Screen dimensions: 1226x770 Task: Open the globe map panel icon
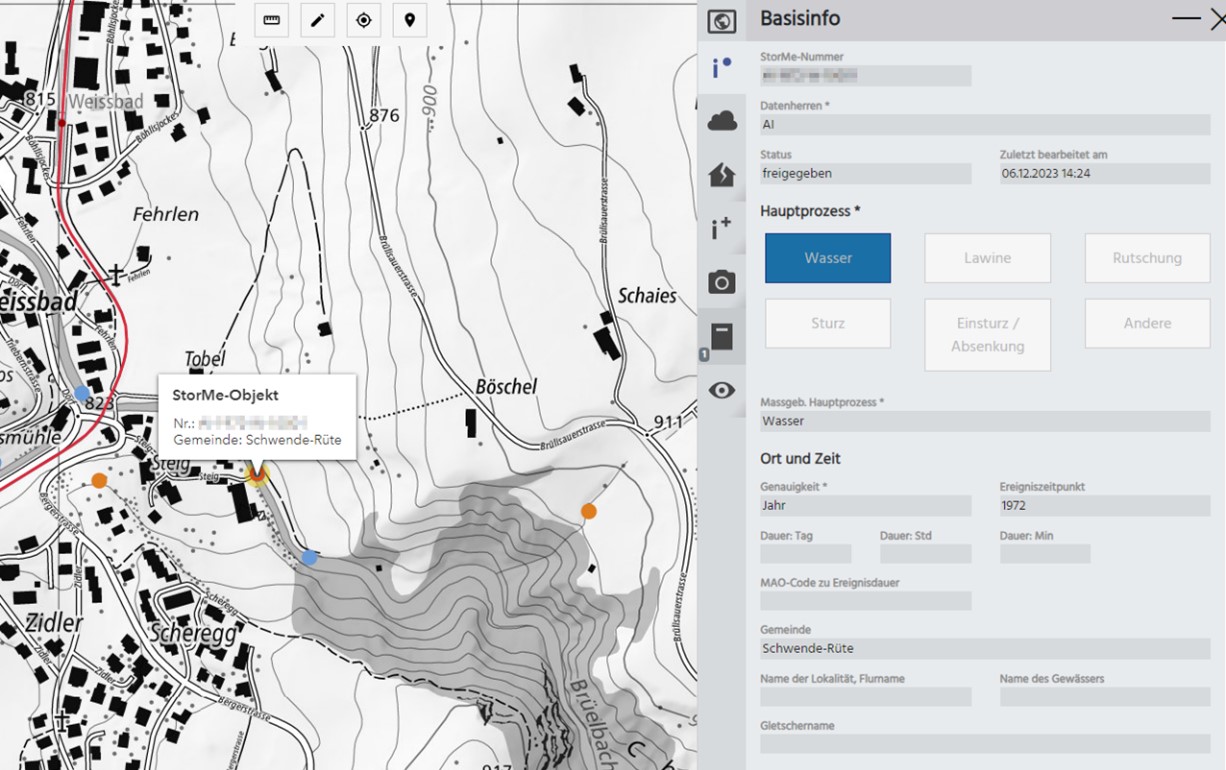722,21
